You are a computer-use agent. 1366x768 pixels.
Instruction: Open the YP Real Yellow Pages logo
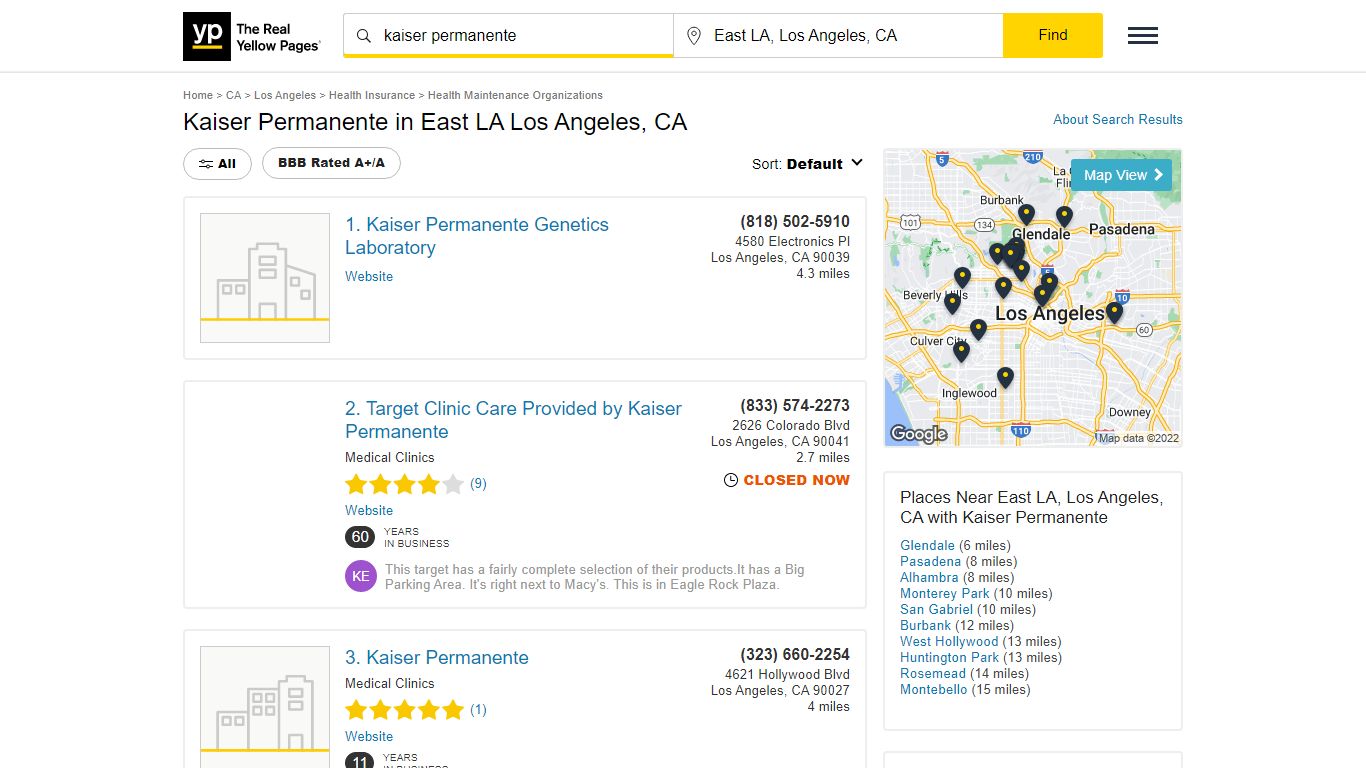tap(252, 37)
